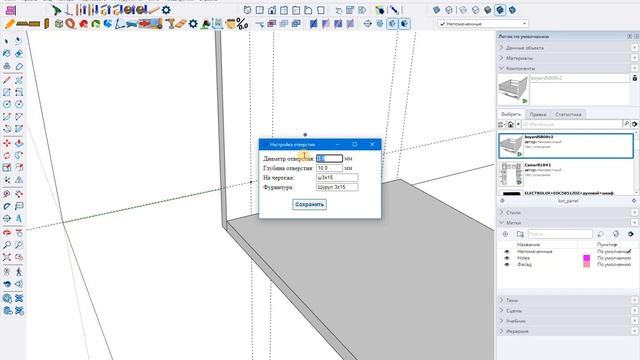Click the Сохранить button

(x=309, y=204)
